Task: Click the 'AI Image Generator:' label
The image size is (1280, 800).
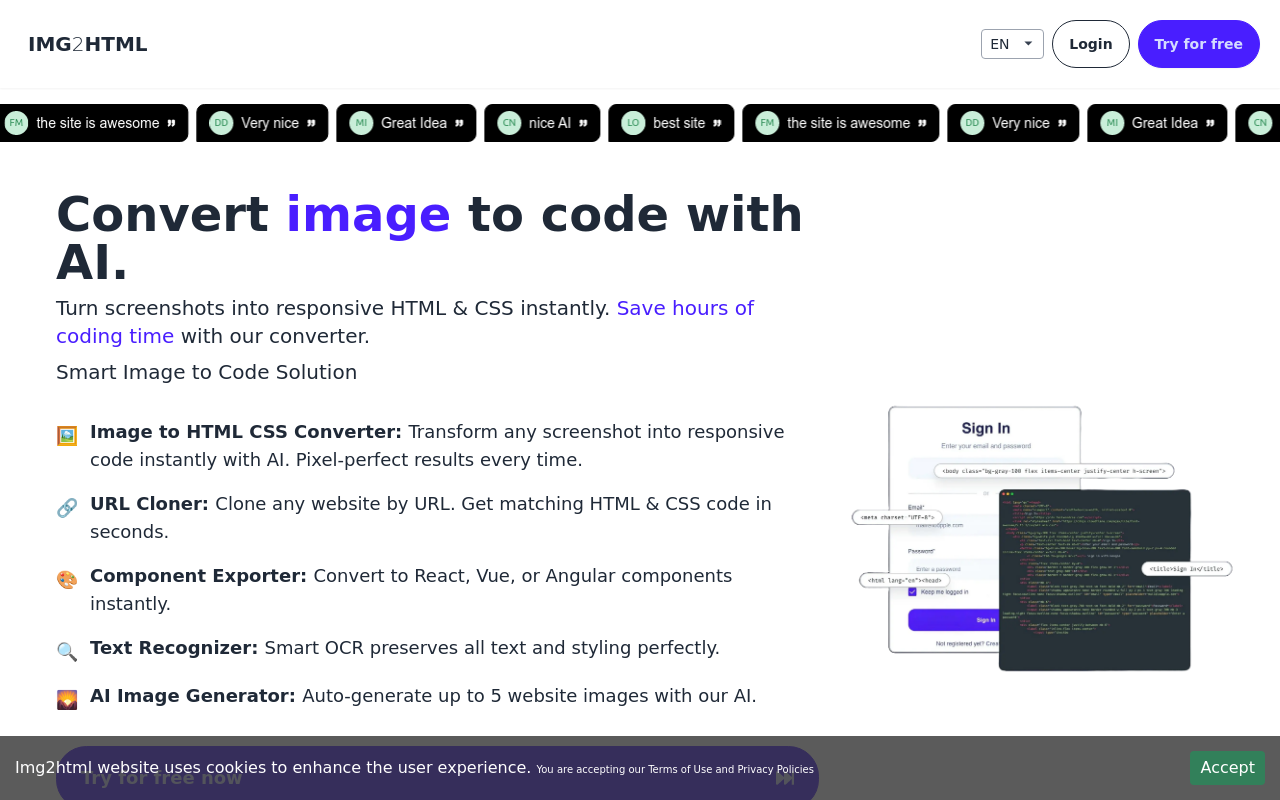Action: pos(193,696)
